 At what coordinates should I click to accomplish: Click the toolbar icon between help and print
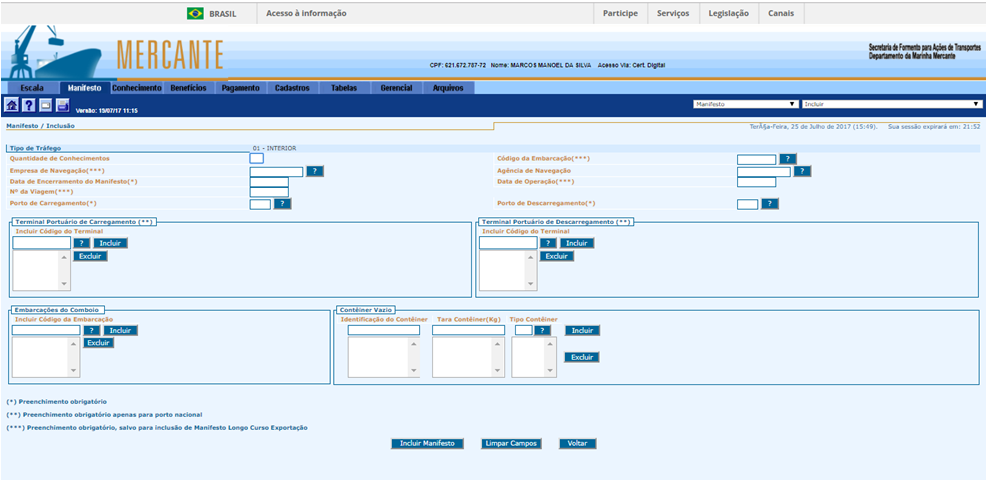pos(45,105)
